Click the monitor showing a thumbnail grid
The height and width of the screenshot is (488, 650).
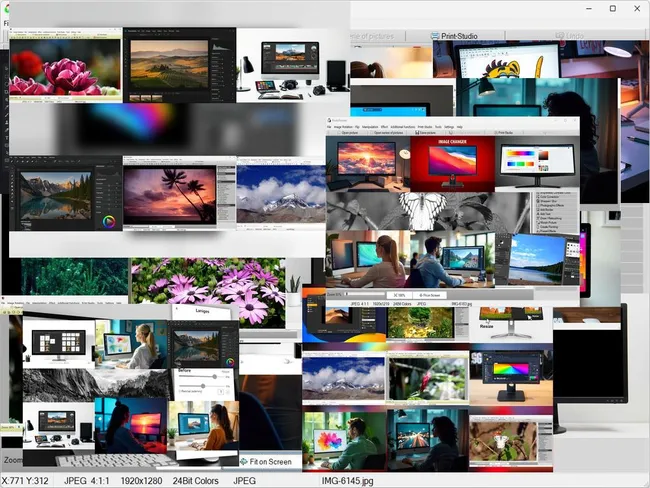point(59,342)
